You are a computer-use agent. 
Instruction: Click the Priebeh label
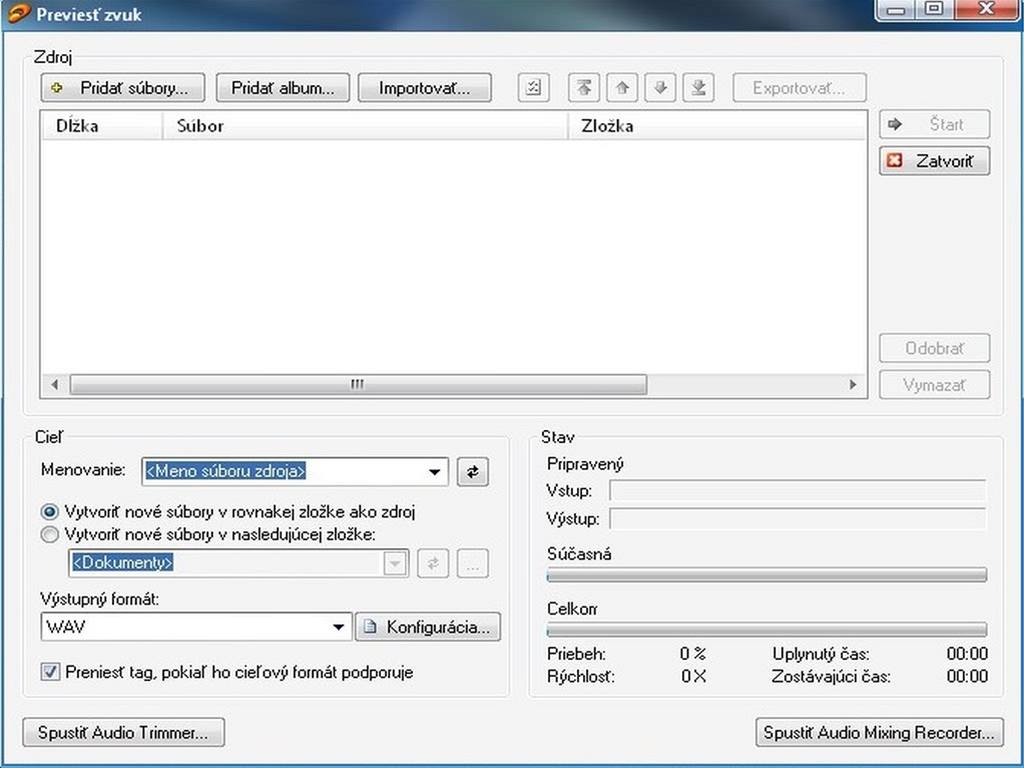577,654
